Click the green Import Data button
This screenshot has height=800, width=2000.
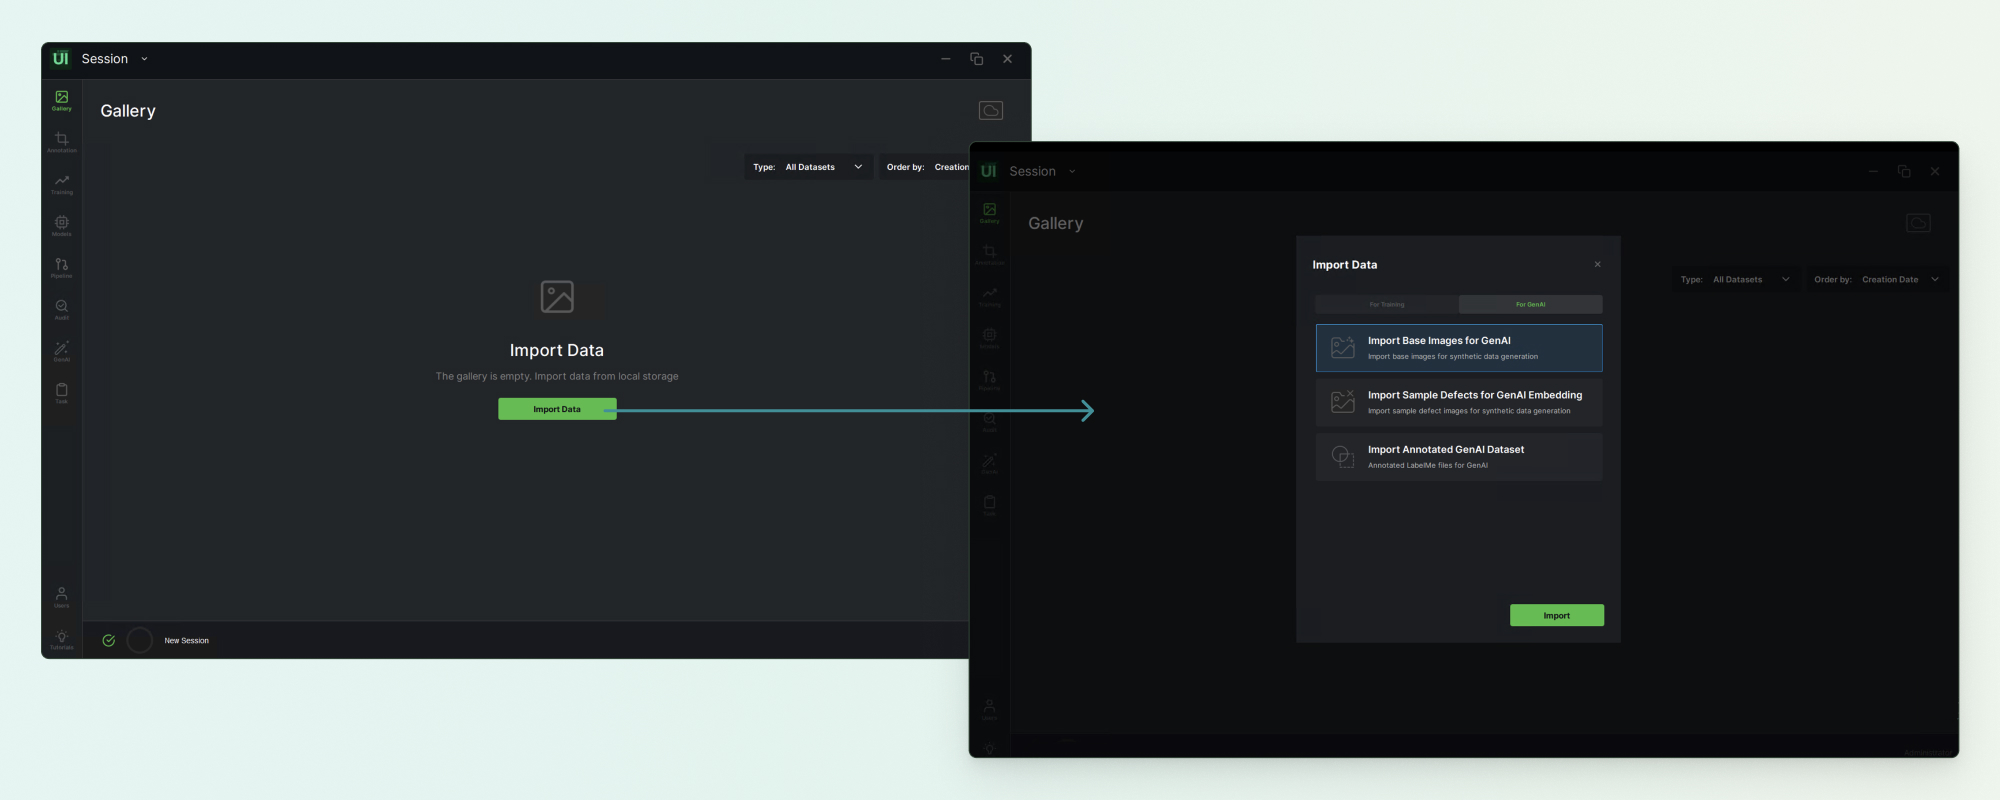coord(557,409)
